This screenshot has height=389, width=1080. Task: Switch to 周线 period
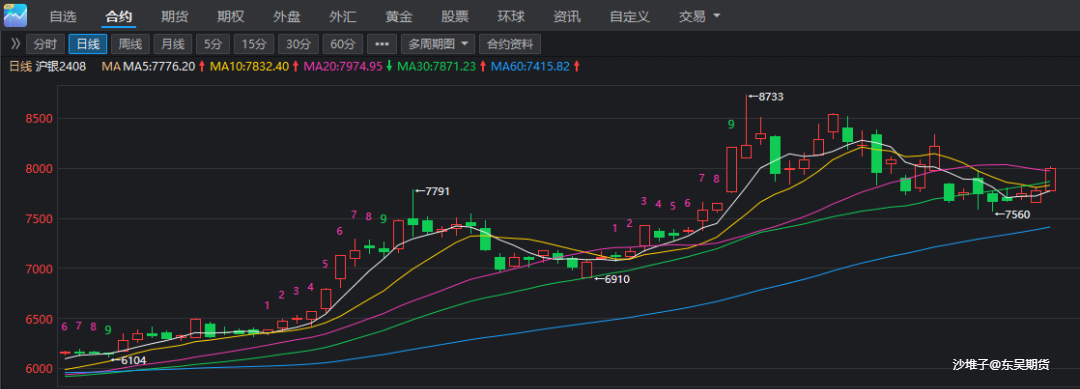pos(130,44)
